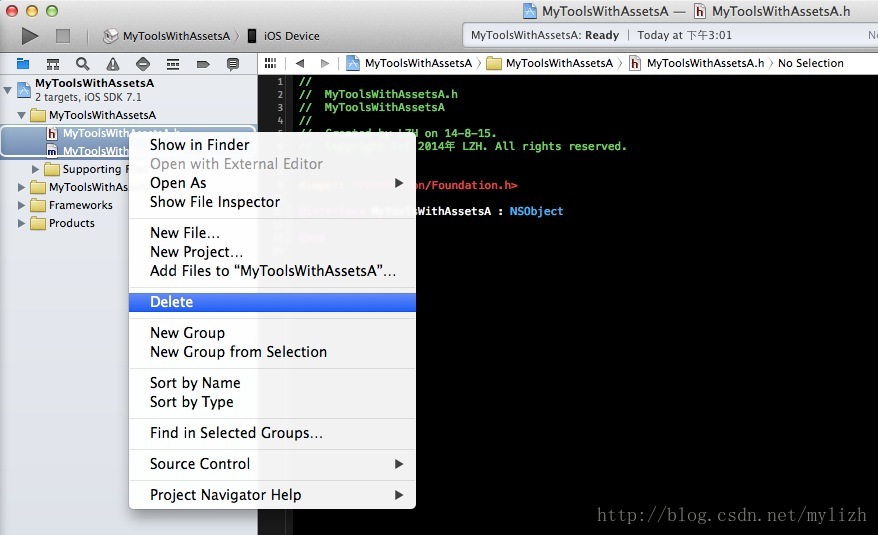Click the MyToolsWithAssetsA: Ready status text

click(544, 35)
